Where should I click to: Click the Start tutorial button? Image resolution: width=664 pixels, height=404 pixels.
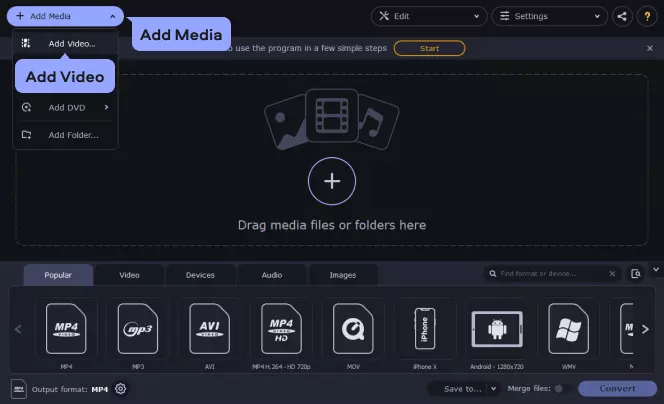point(429,48)
